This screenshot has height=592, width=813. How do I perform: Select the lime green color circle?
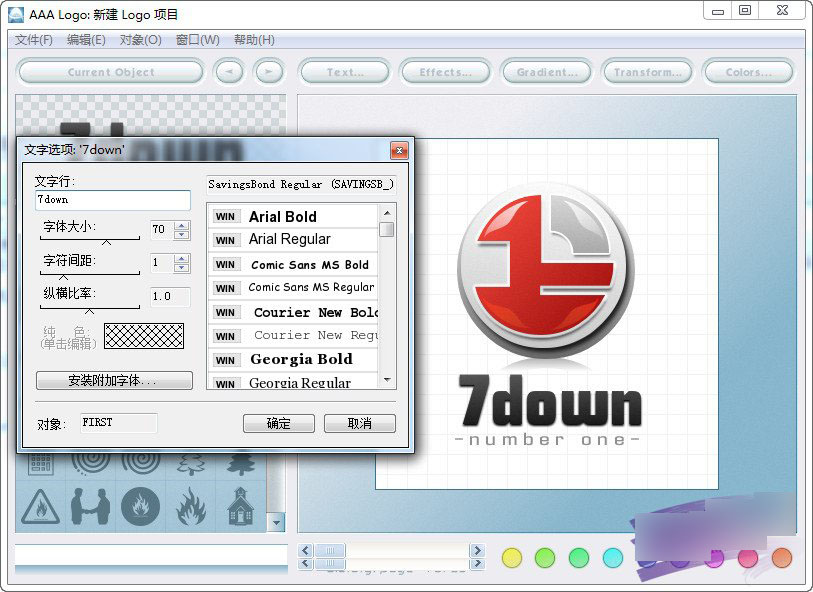click(x=545, y=558)
